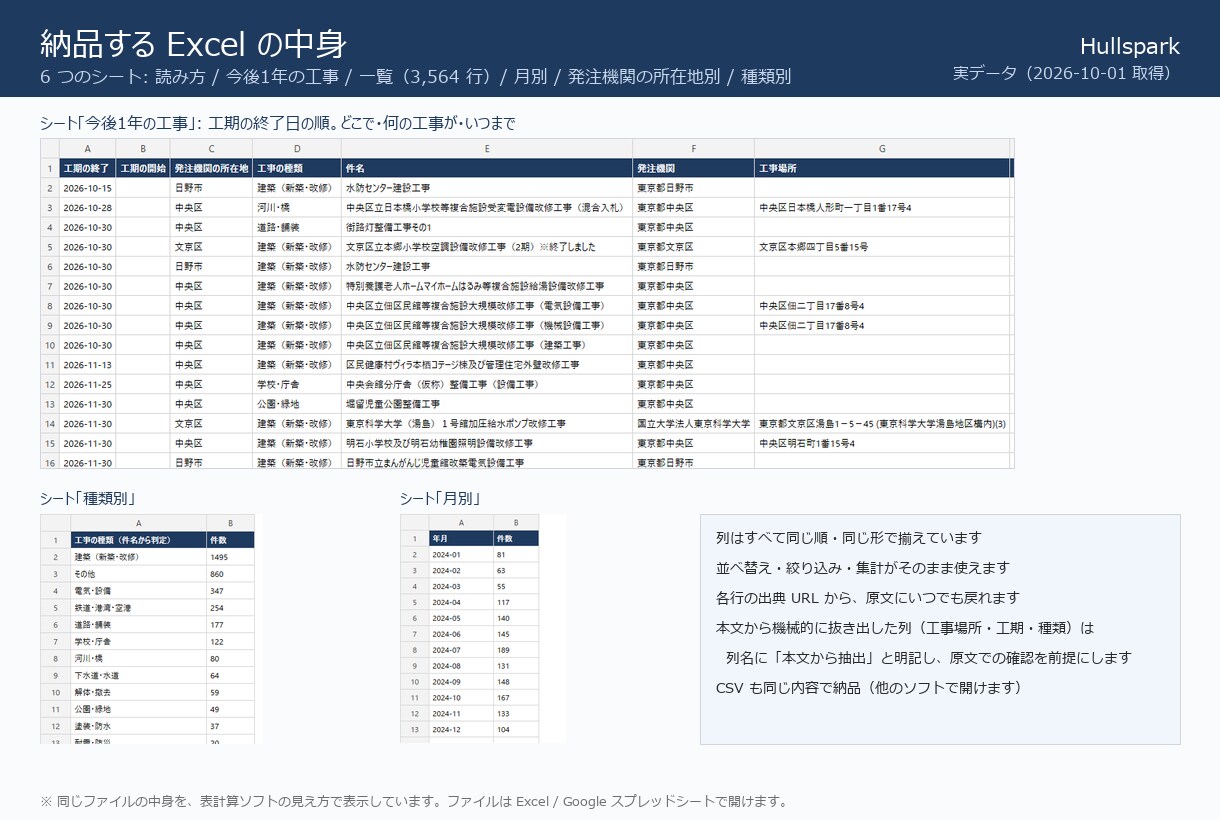Click the '納品する Excel の中身' slide title
The width and height of the screenshot is (1220, 820).
point(193,44)
